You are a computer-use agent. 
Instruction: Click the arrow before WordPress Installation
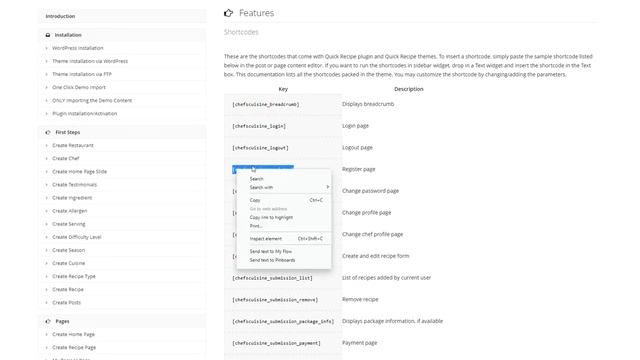47,48
